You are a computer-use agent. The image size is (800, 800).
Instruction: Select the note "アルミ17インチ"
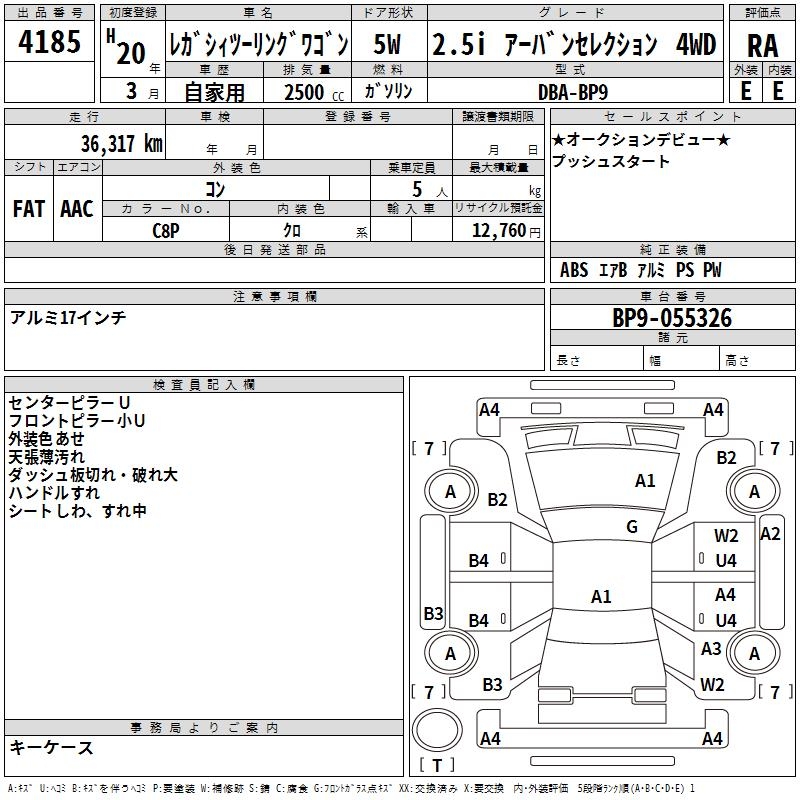(x=68, y=318)
